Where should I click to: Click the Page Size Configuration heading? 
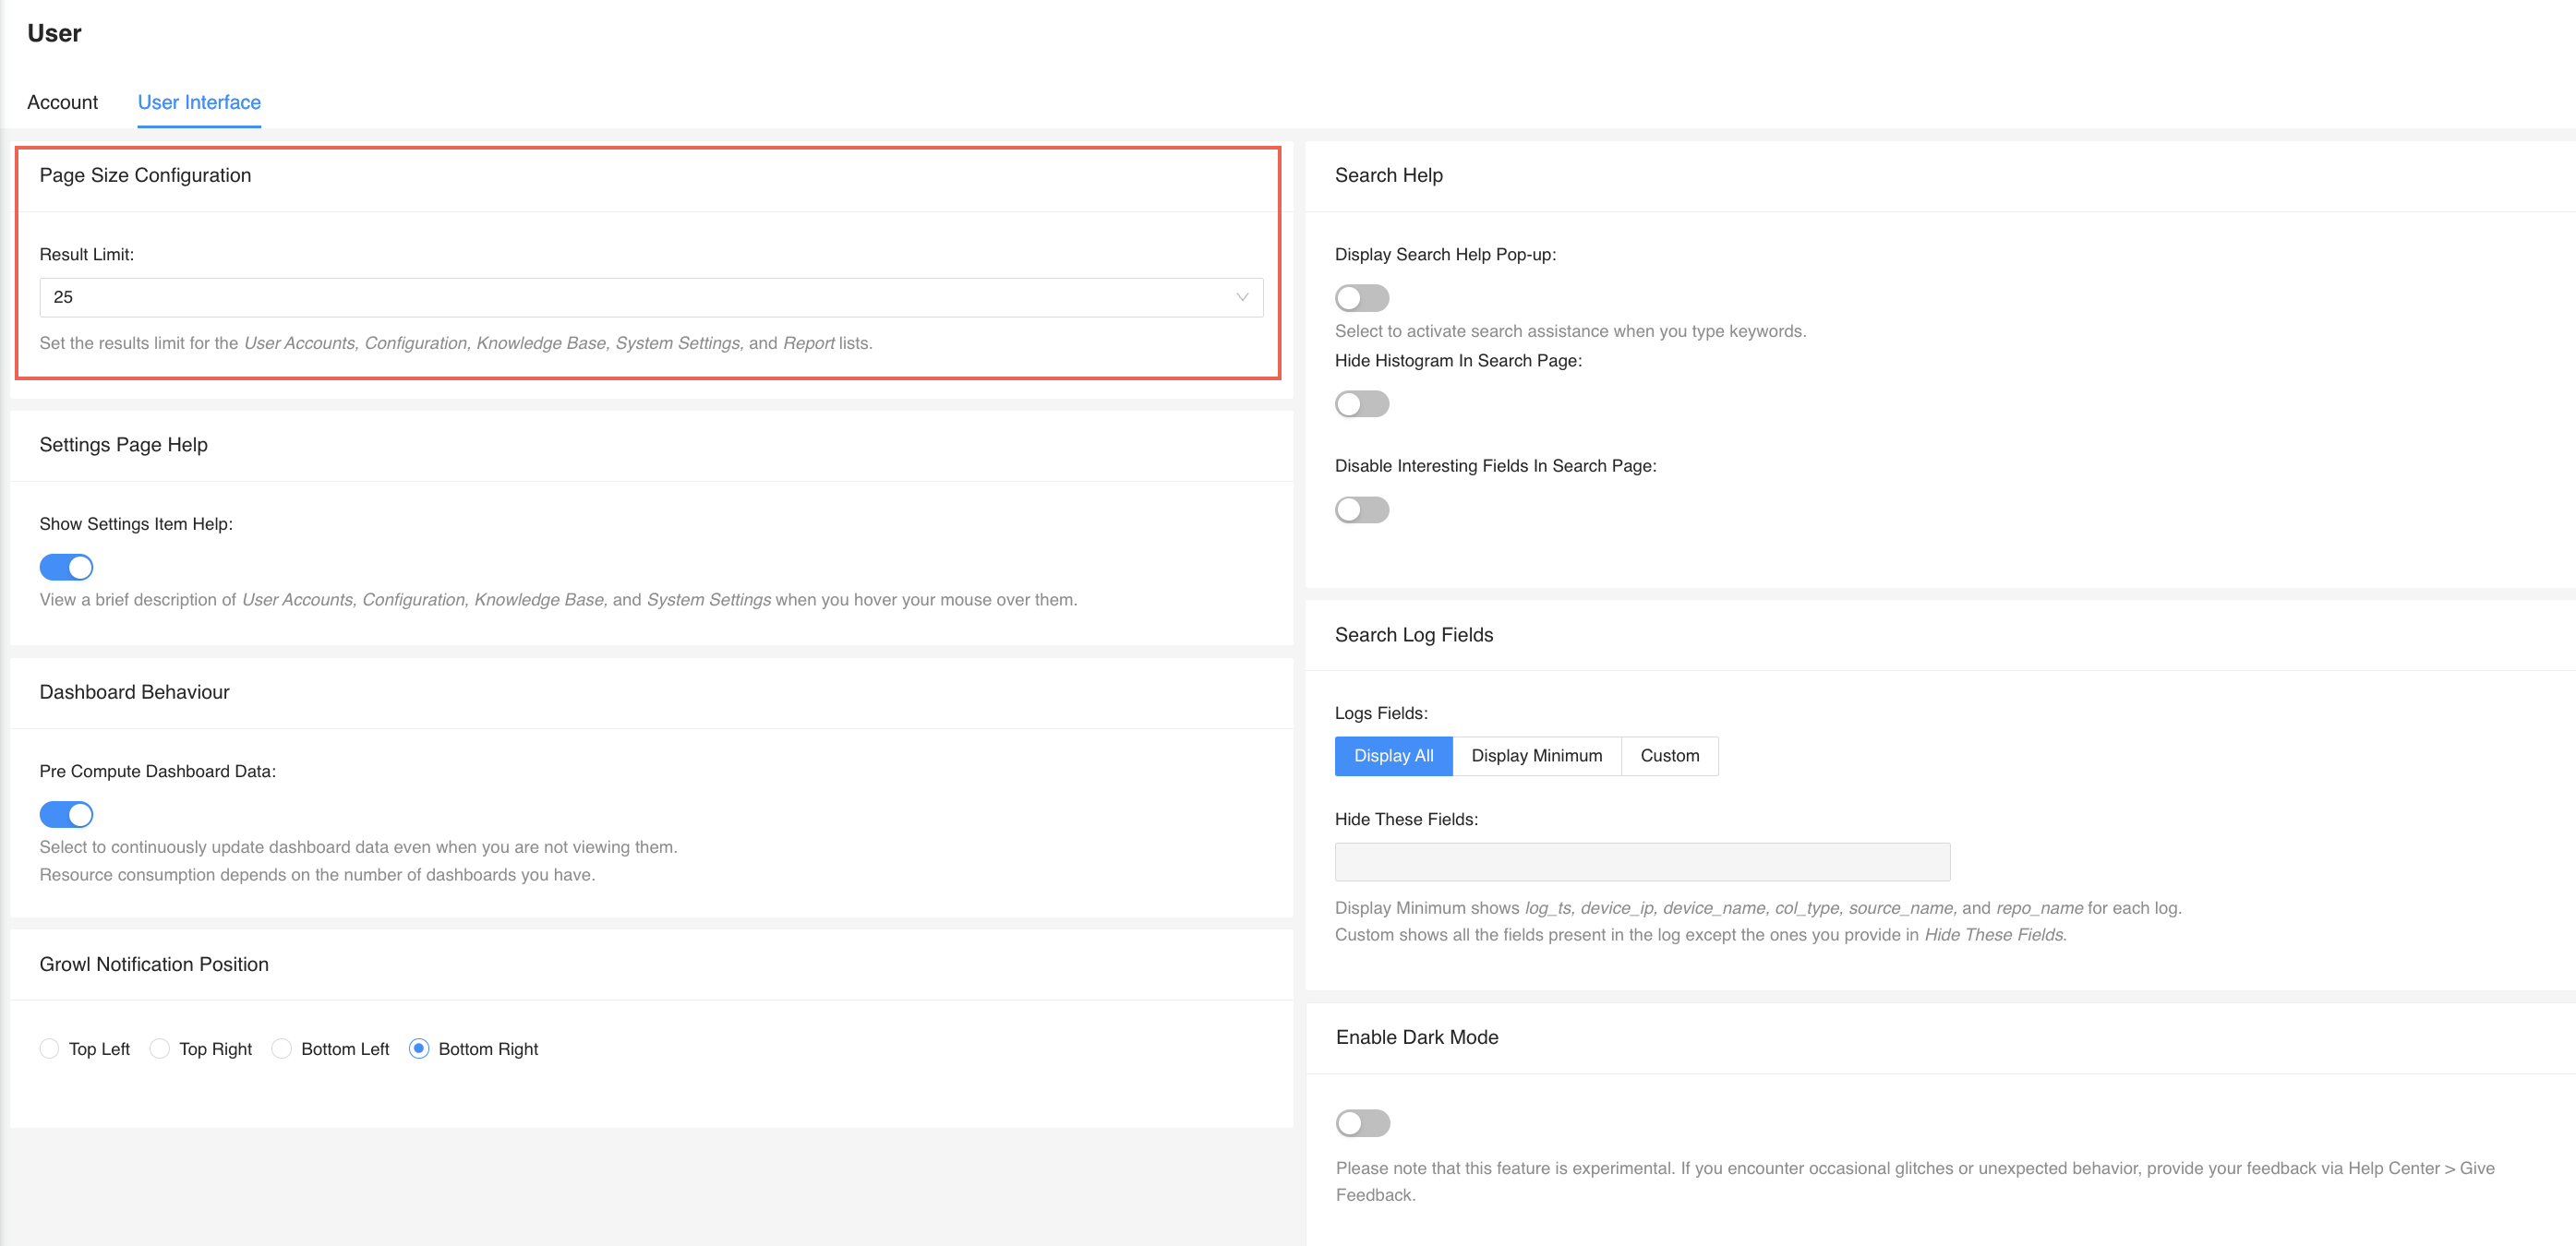tap(145, 175)
